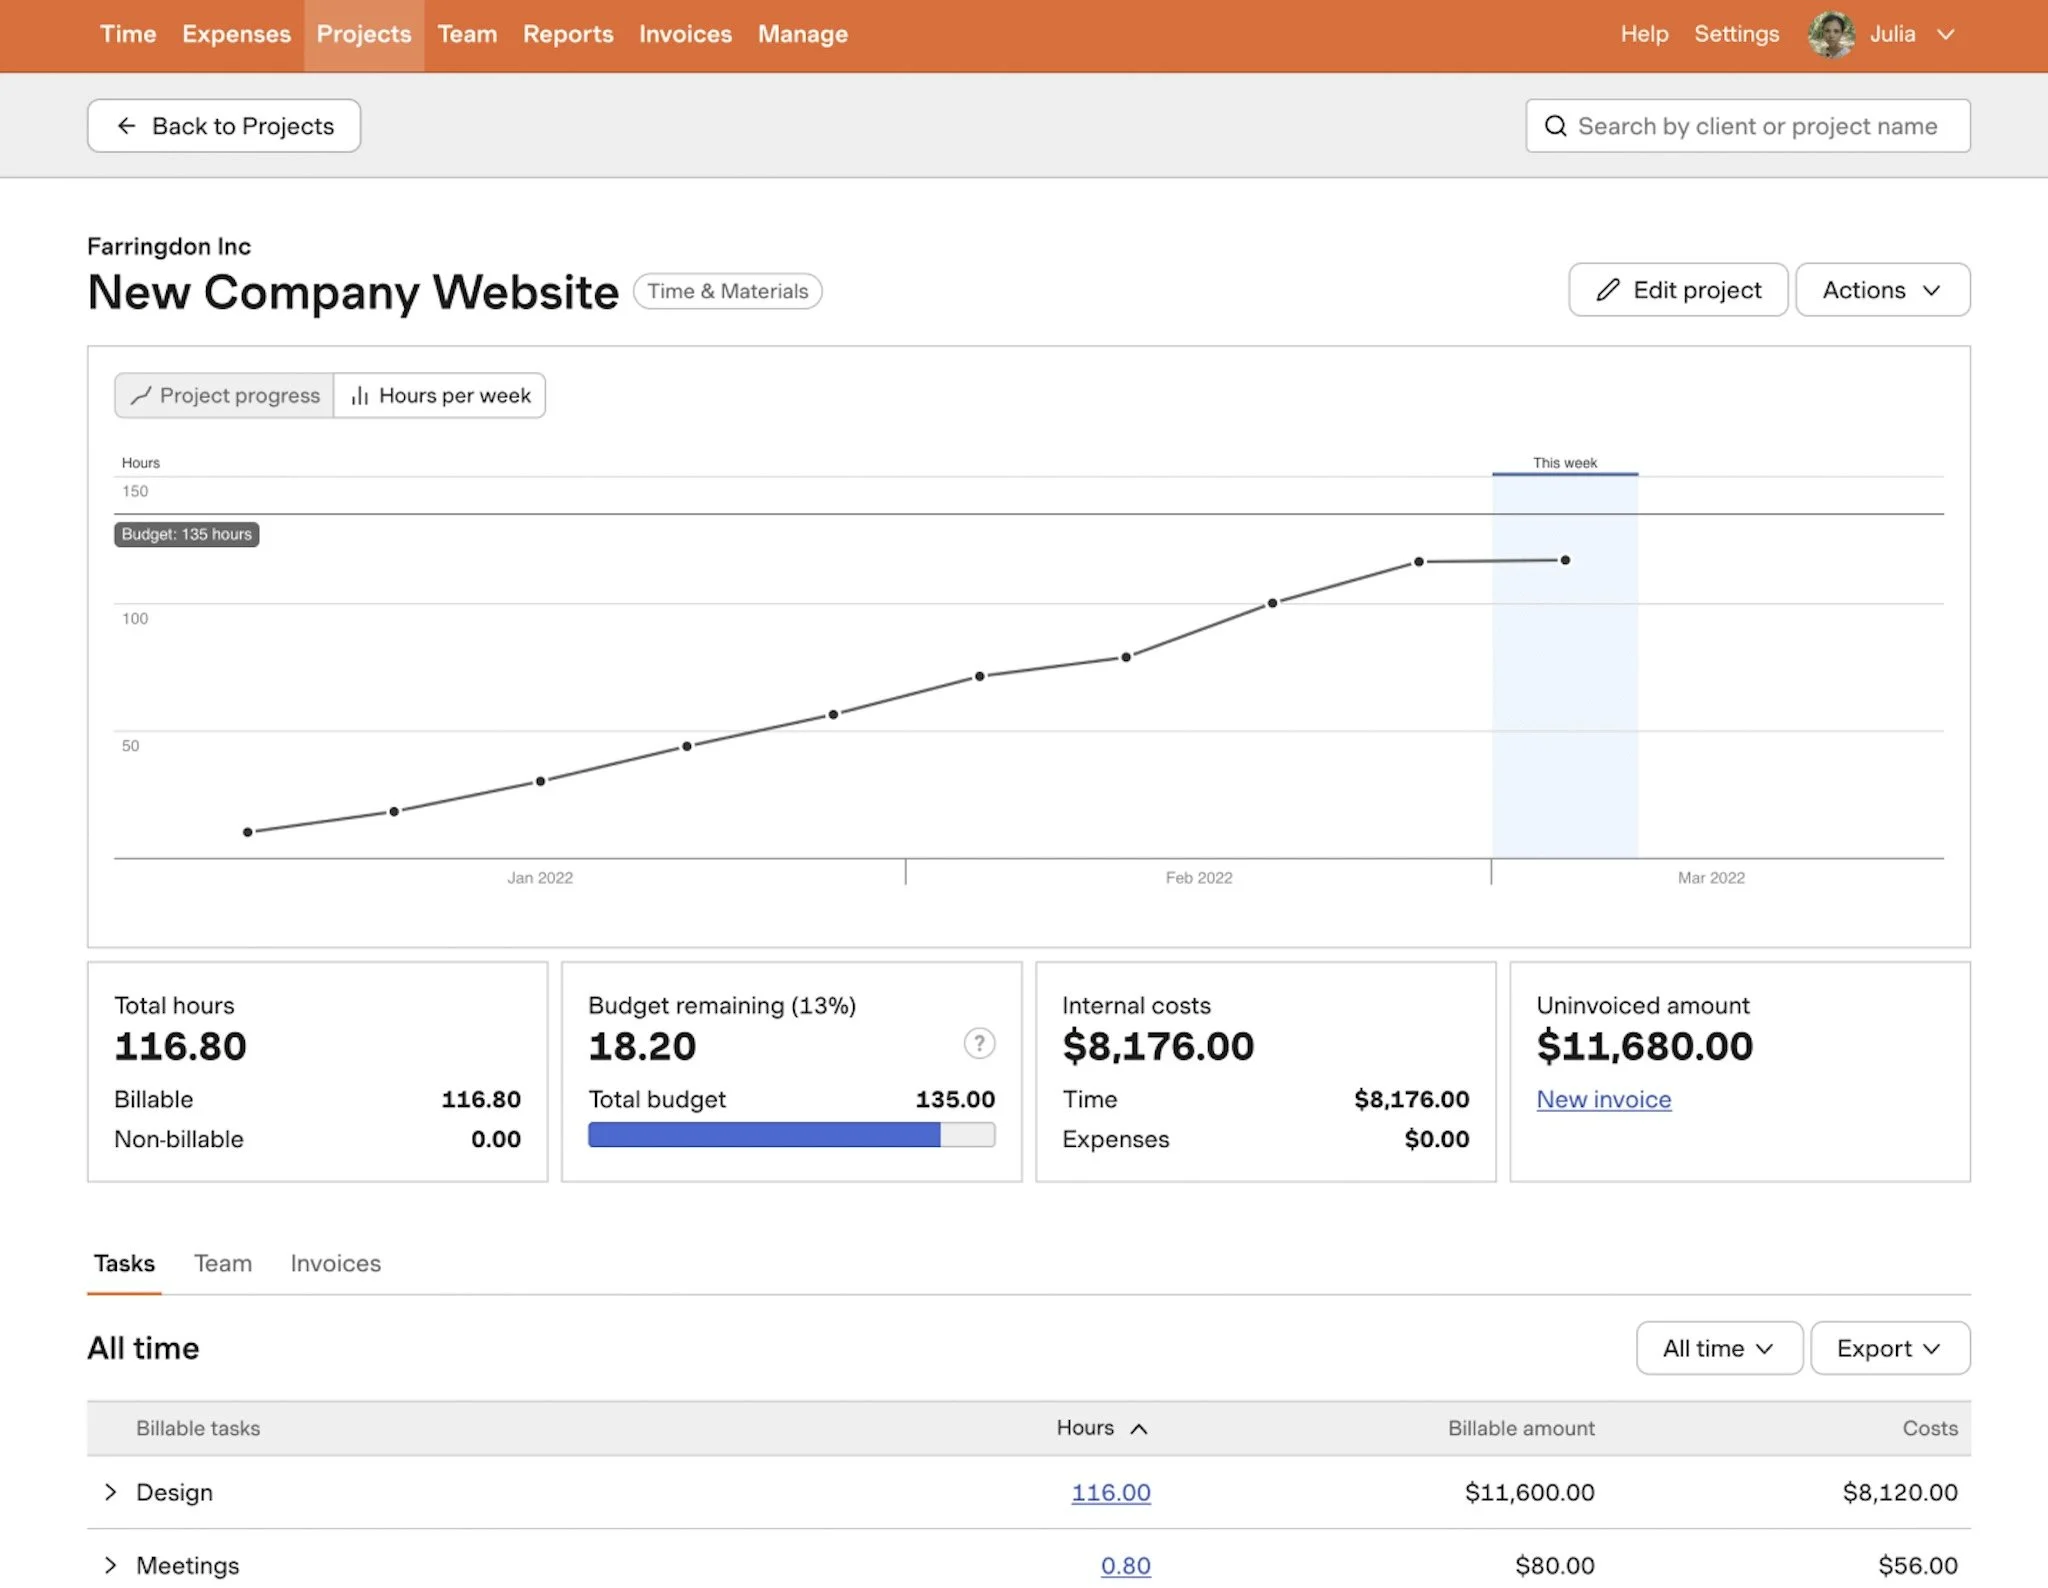This screenshot has height=1588, width=2048.
Task: Click the back arrow on Back to Projects
Action: [x=125, y=125]
